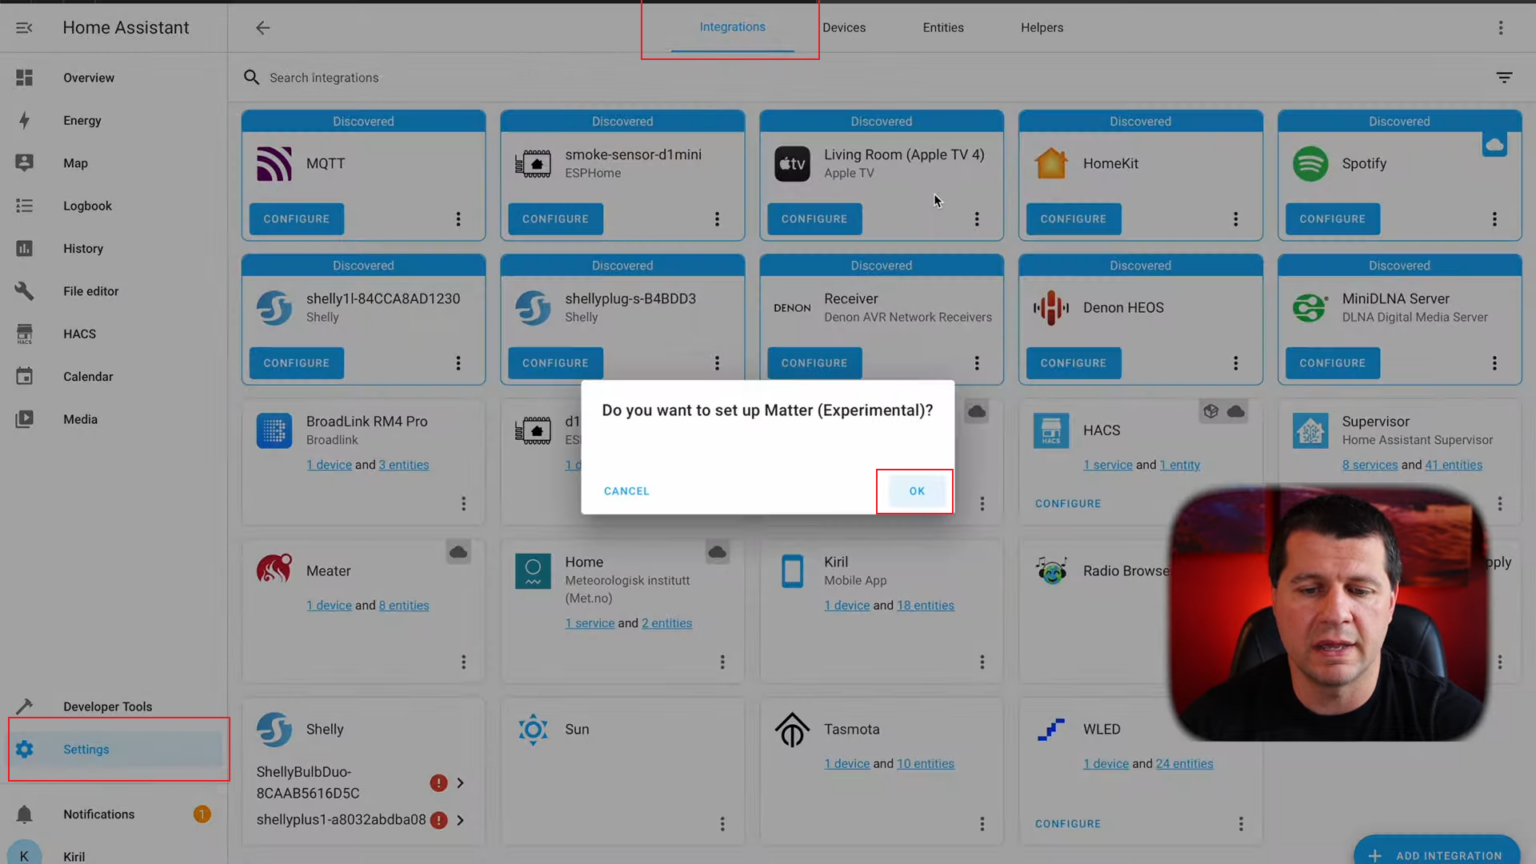1536x864 pixels.
Task: Open Notifications in the sidebar
Action: [x=98, y=814]
